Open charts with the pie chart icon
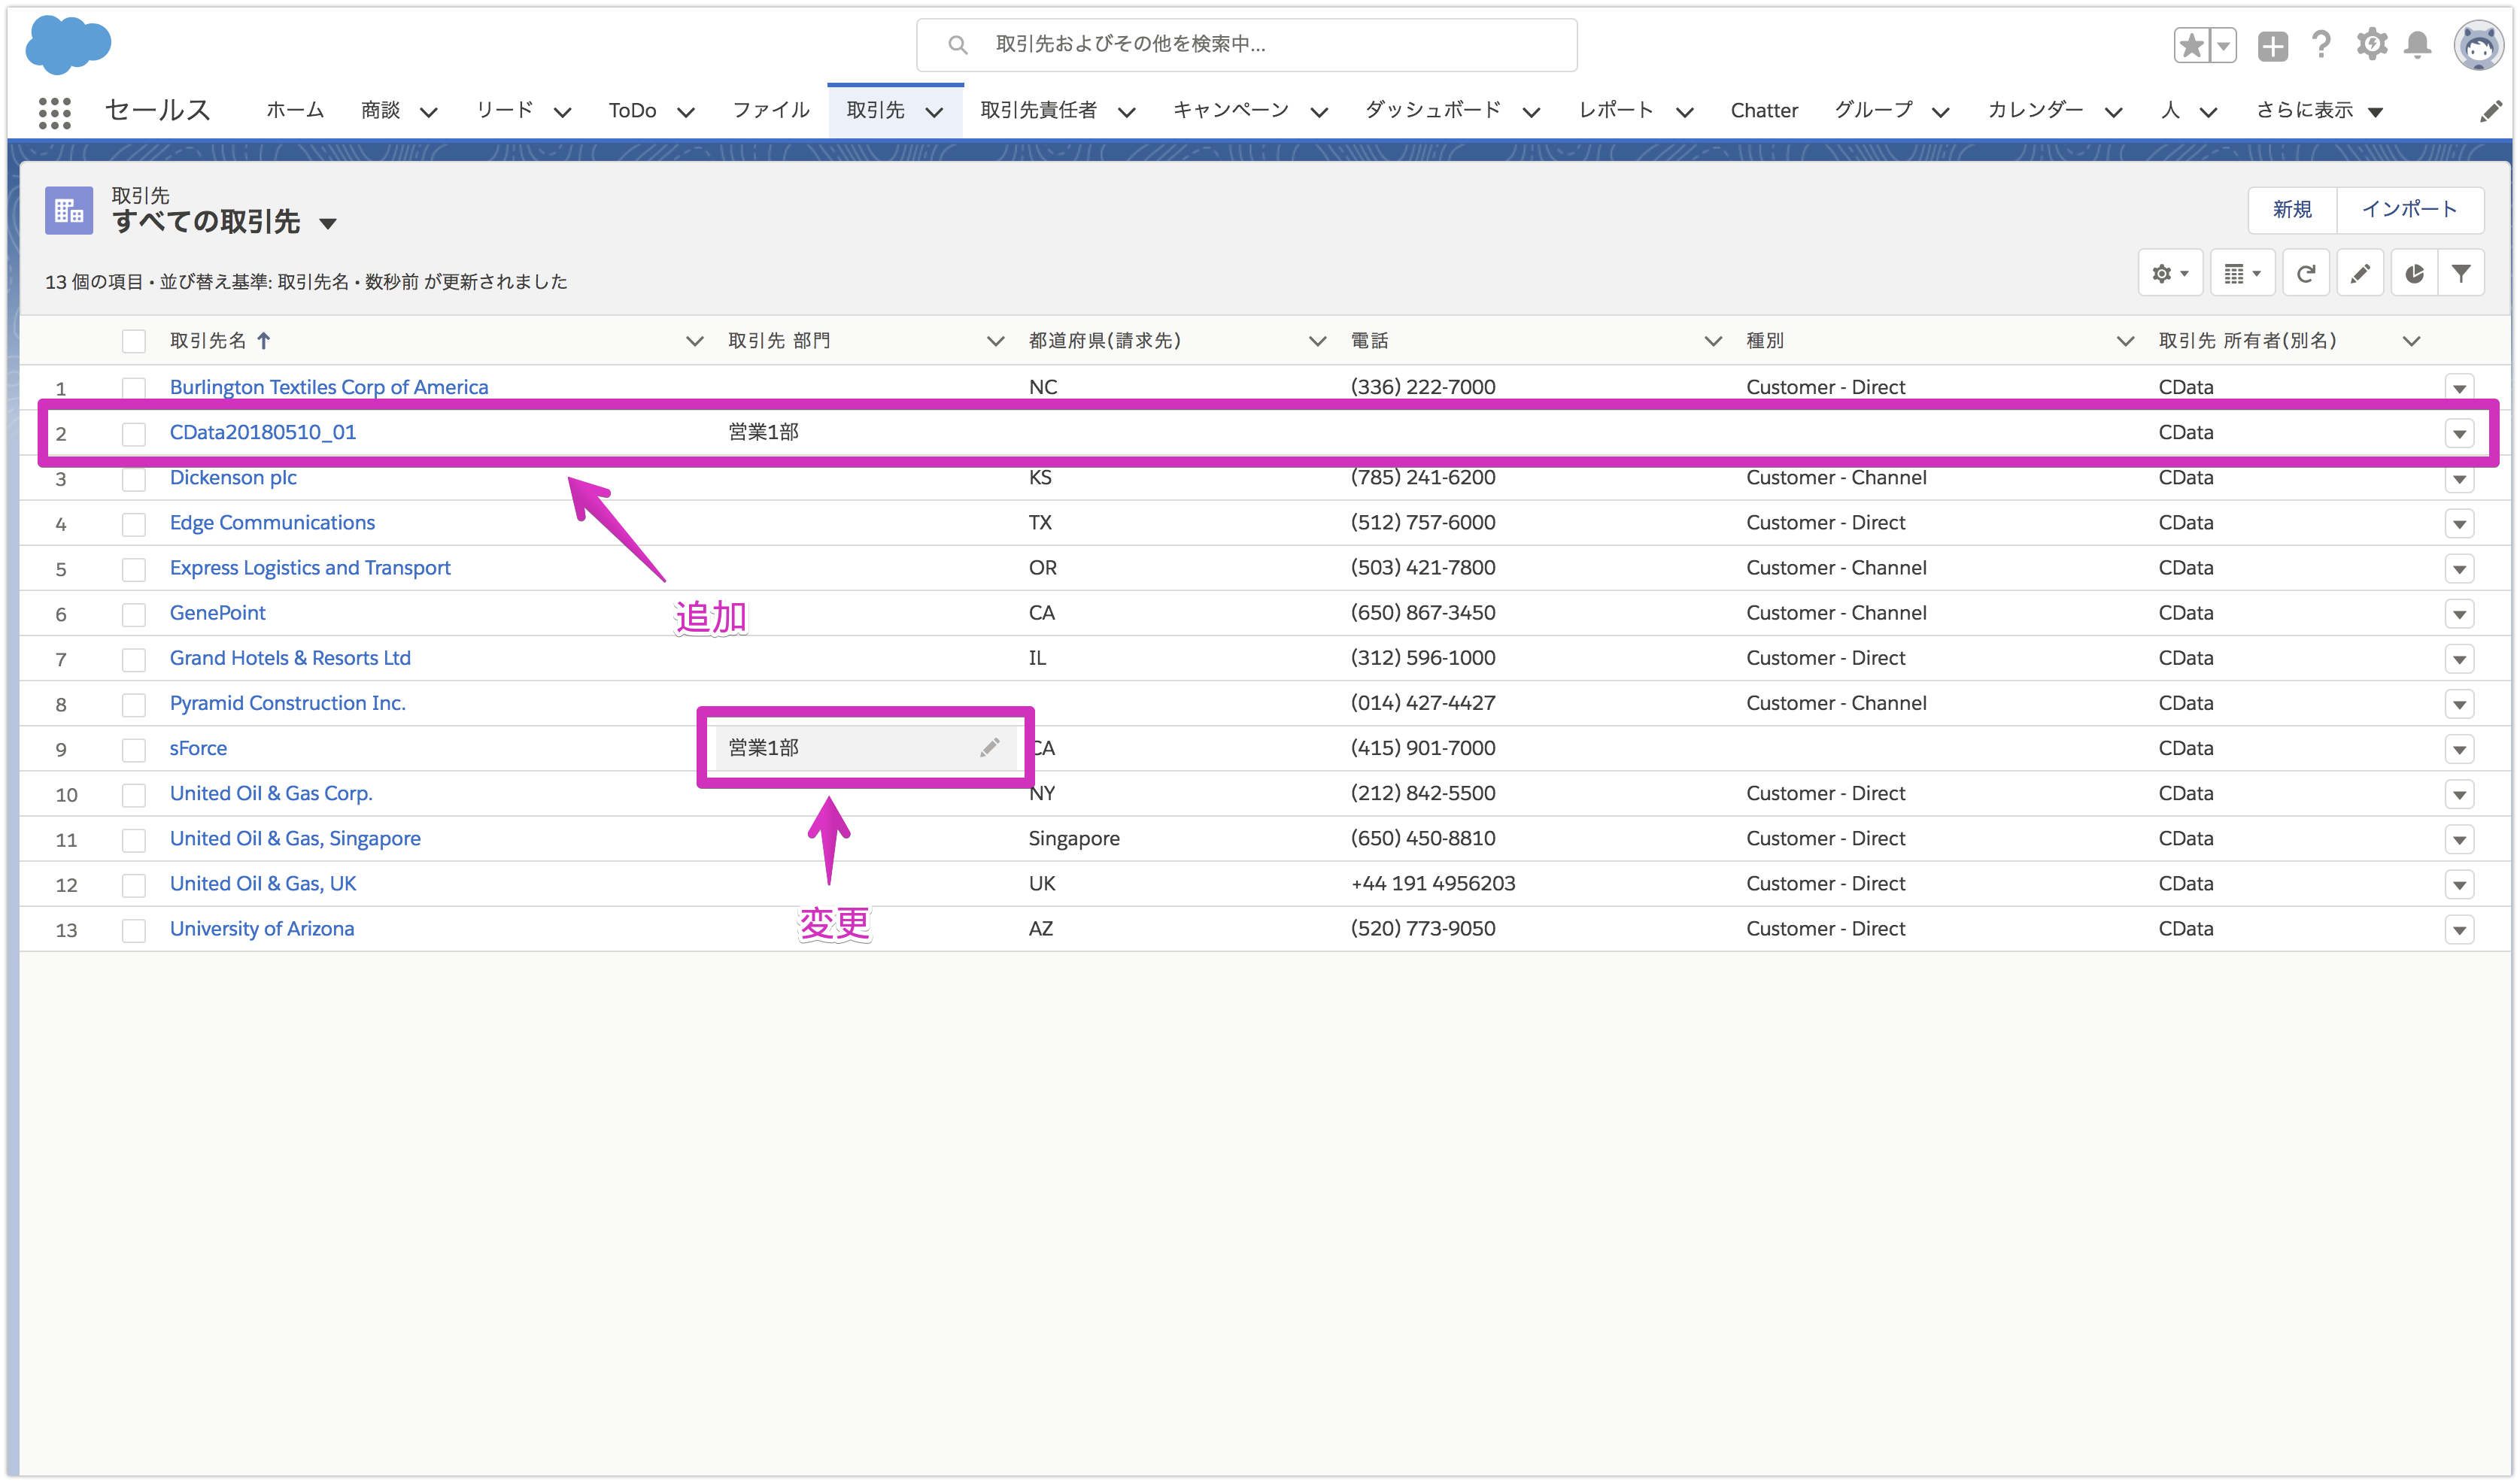The width and height of the screenshot is (2520, 1483). tap(2414, 272)
